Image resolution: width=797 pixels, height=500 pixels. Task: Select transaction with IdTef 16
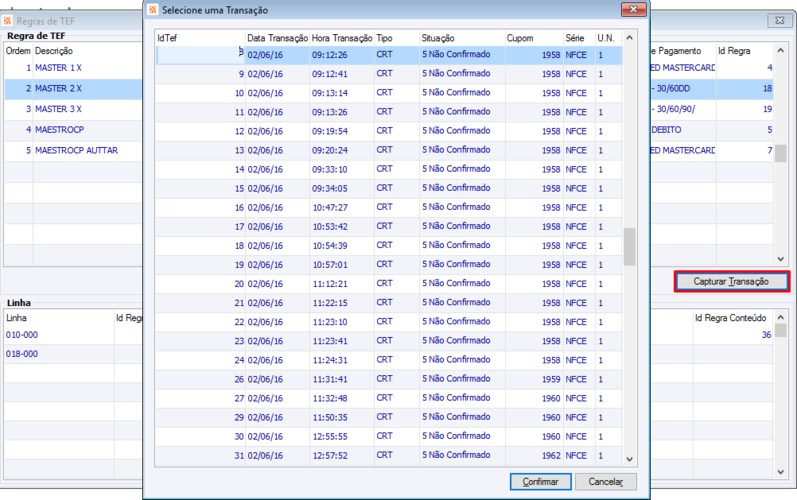[x=389, y=207]
